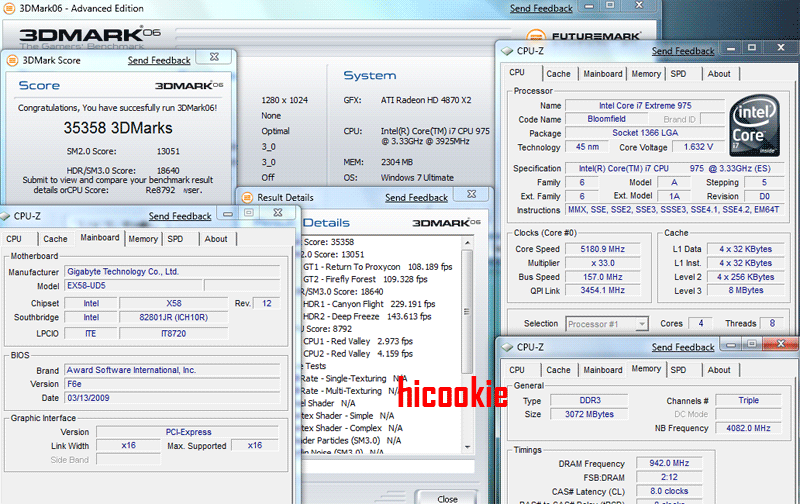
Task: Click the Southbridge 82801JR (ICH10R) field
Action: coord(173,317)
